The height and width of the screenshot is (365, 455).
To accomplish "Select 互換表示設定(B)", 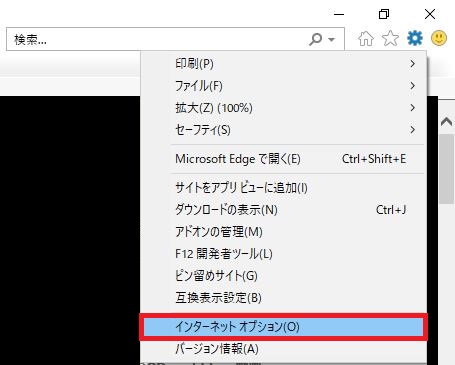I will pos(283,298).
